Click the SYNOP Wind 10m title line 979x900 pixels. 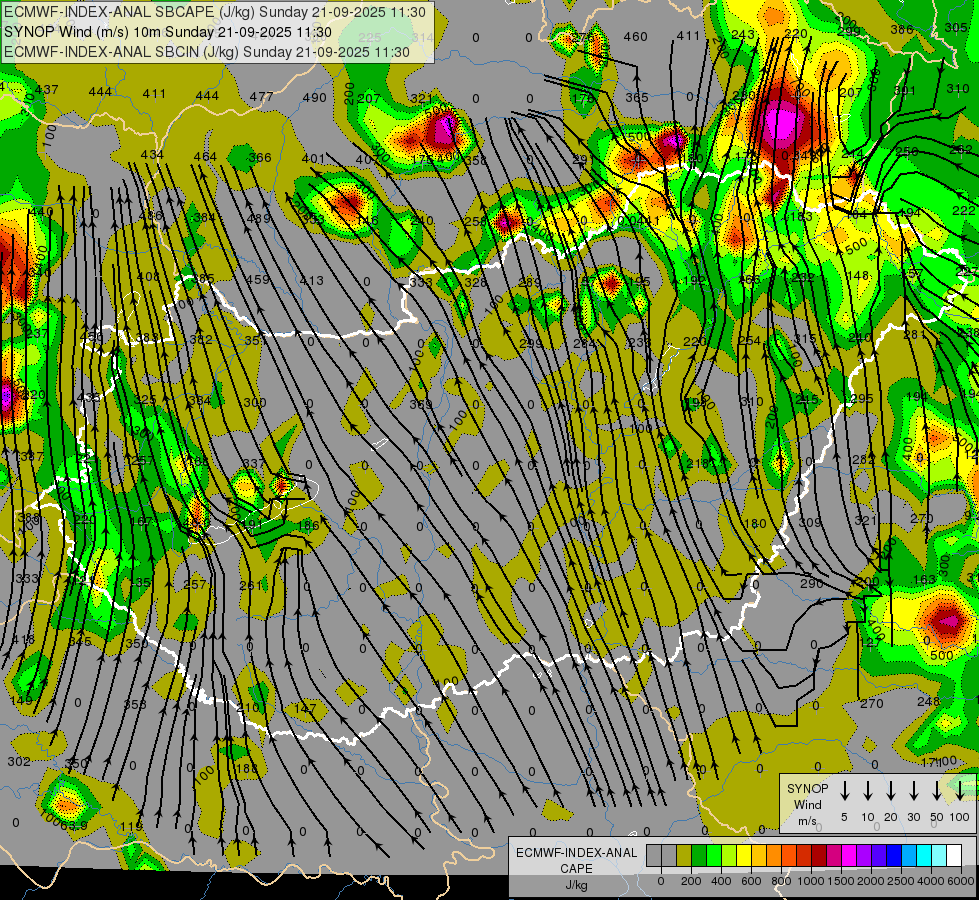coord(167,32)
